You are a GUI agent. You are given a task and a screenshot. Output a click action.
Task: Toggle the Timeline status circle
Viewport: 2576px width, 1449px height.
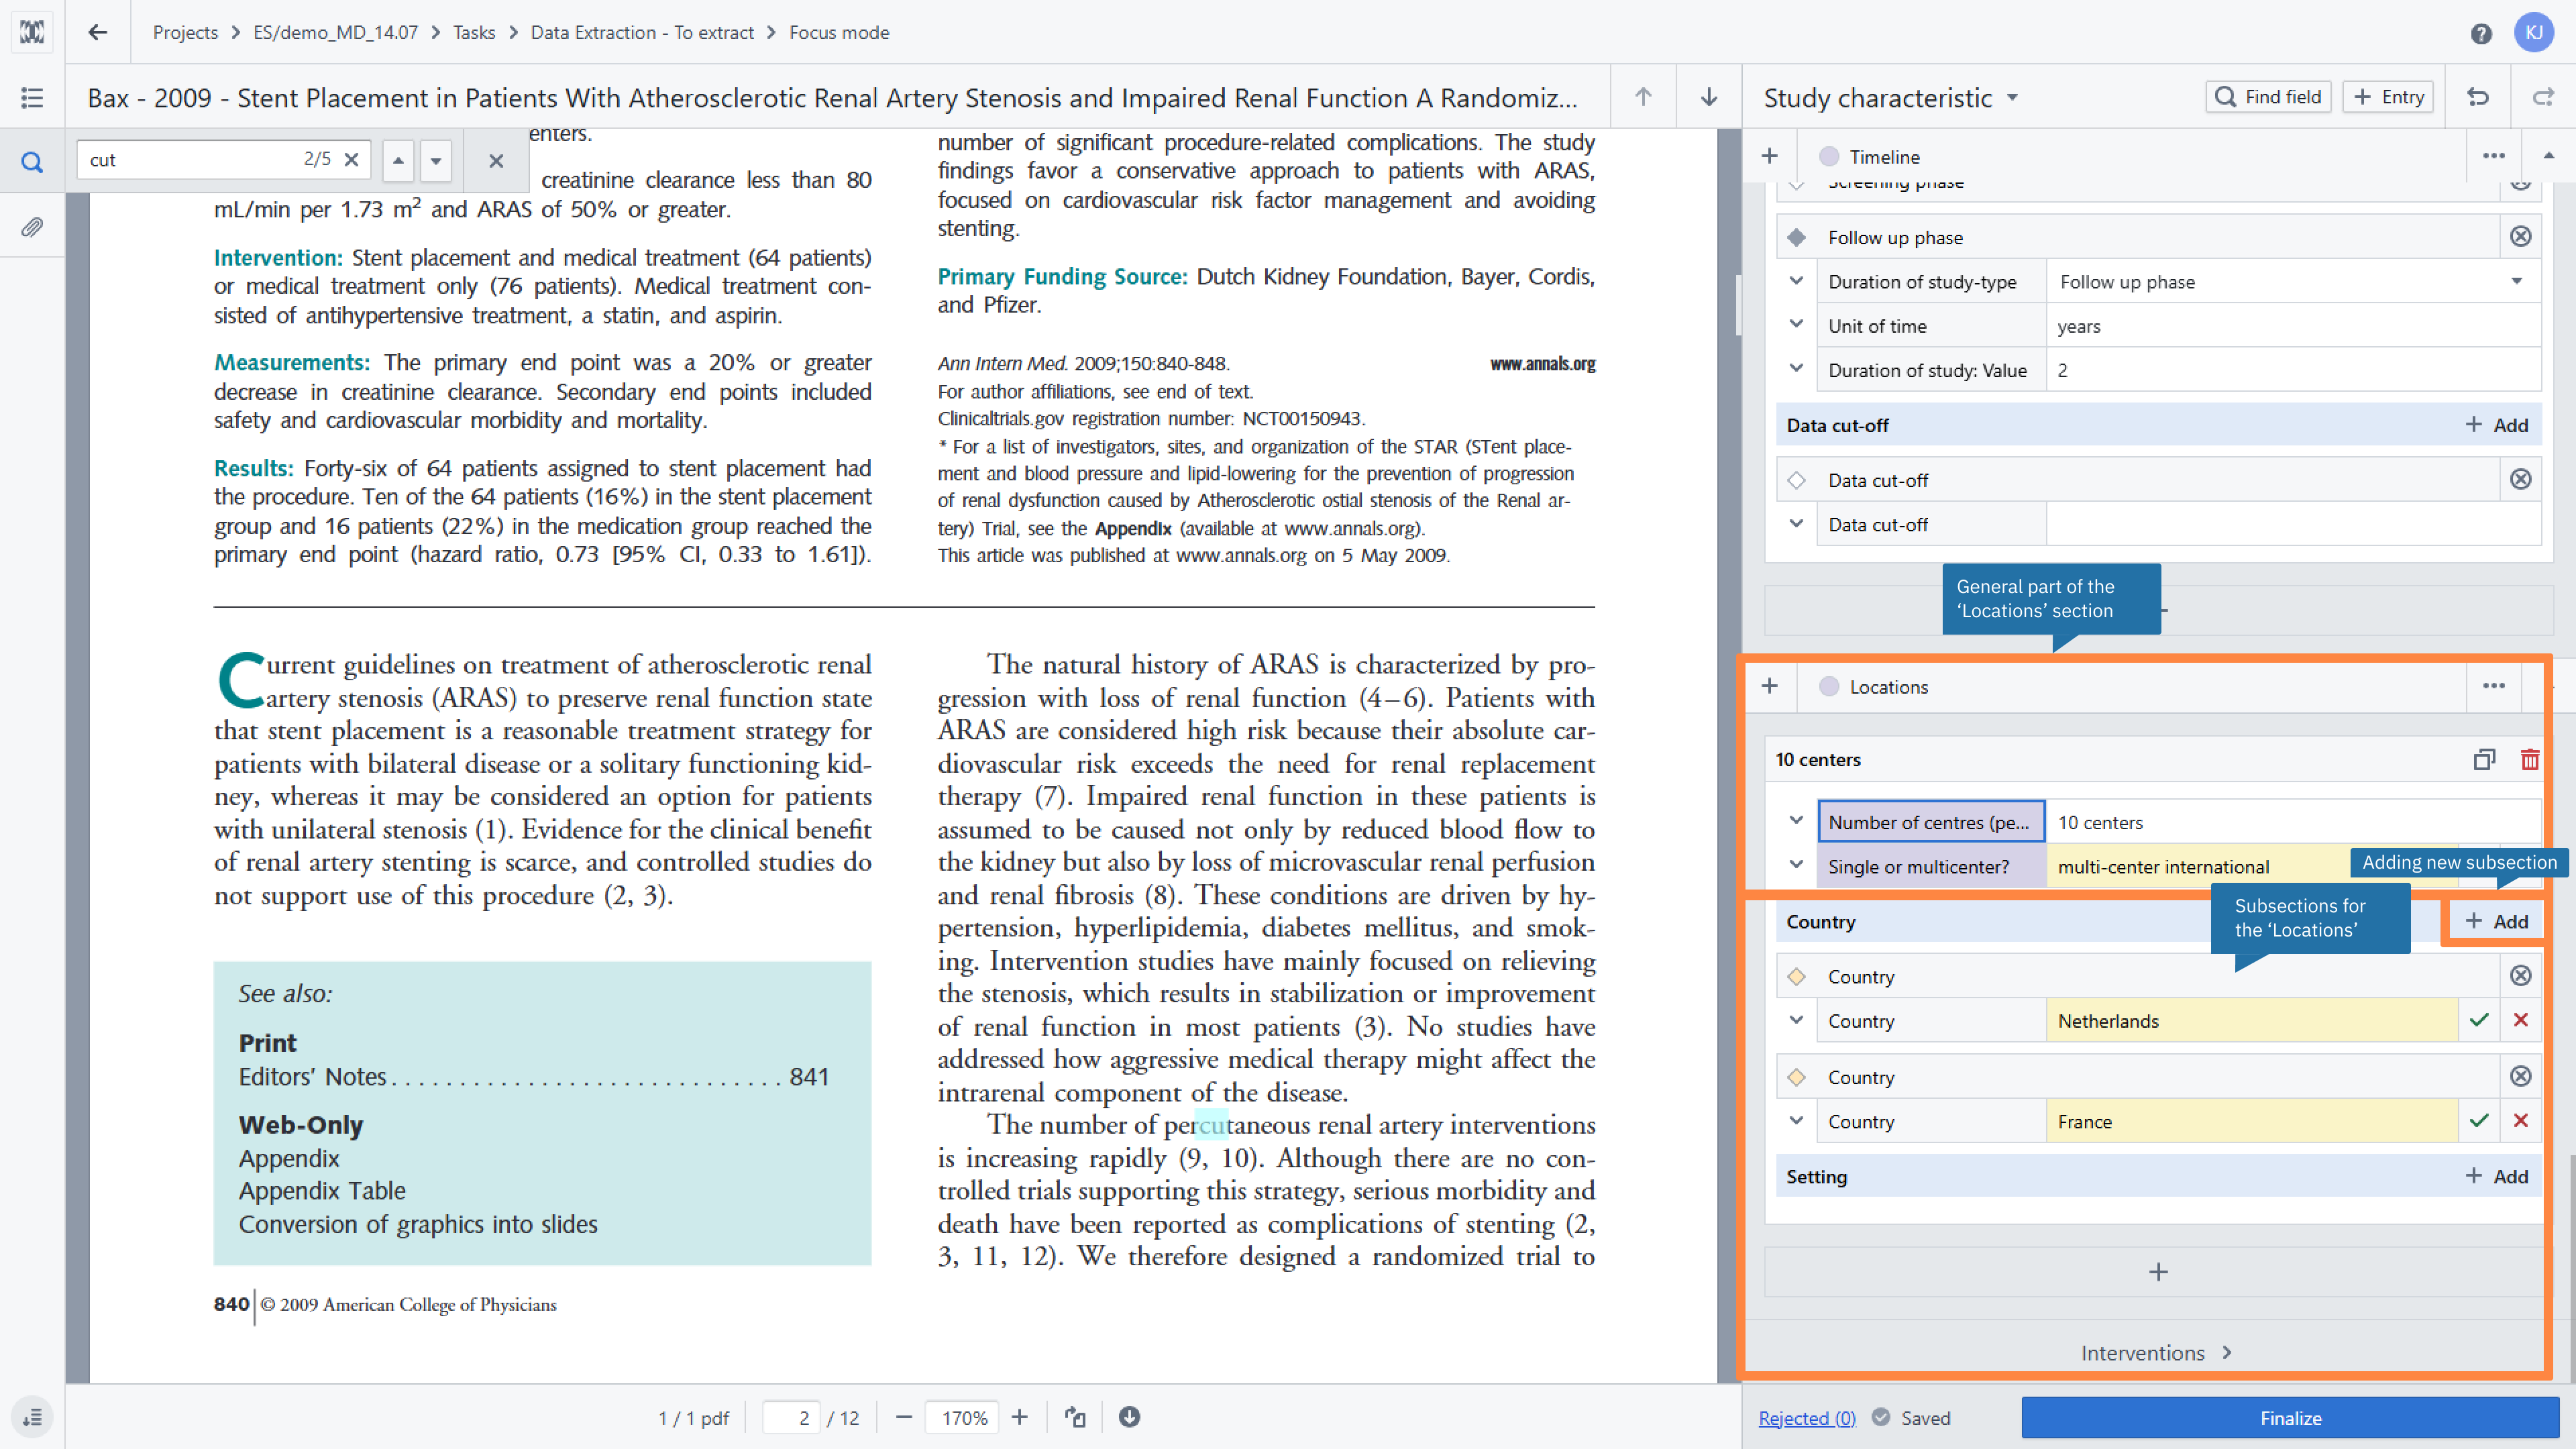pos(1829,157)
